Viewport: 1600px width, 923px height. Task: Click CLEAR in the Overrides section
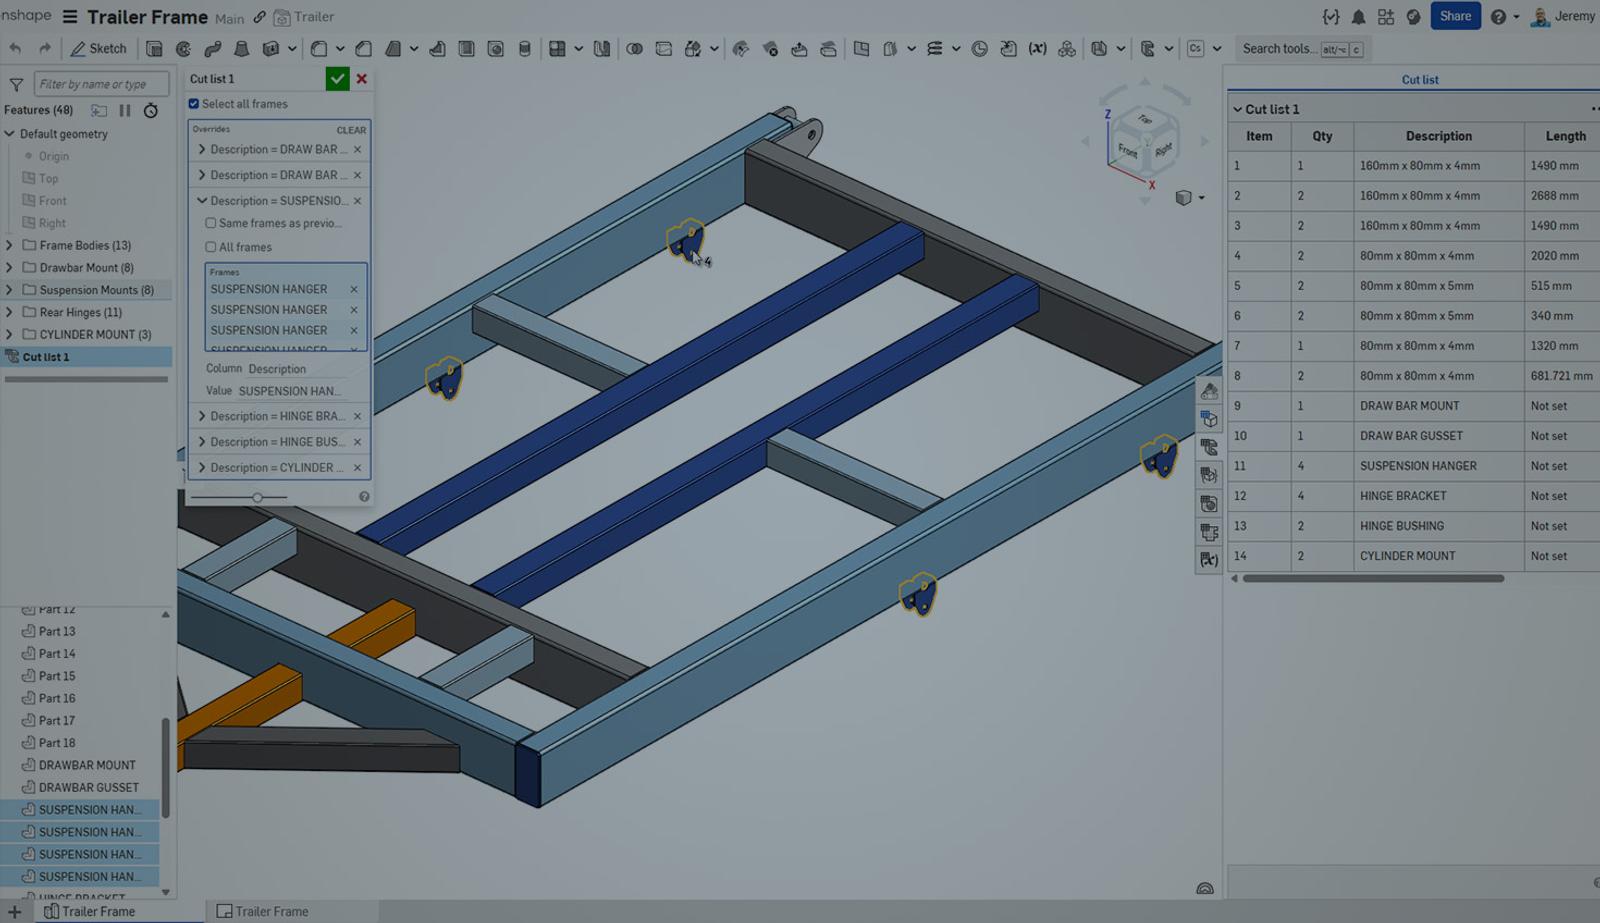coord(351,129)
